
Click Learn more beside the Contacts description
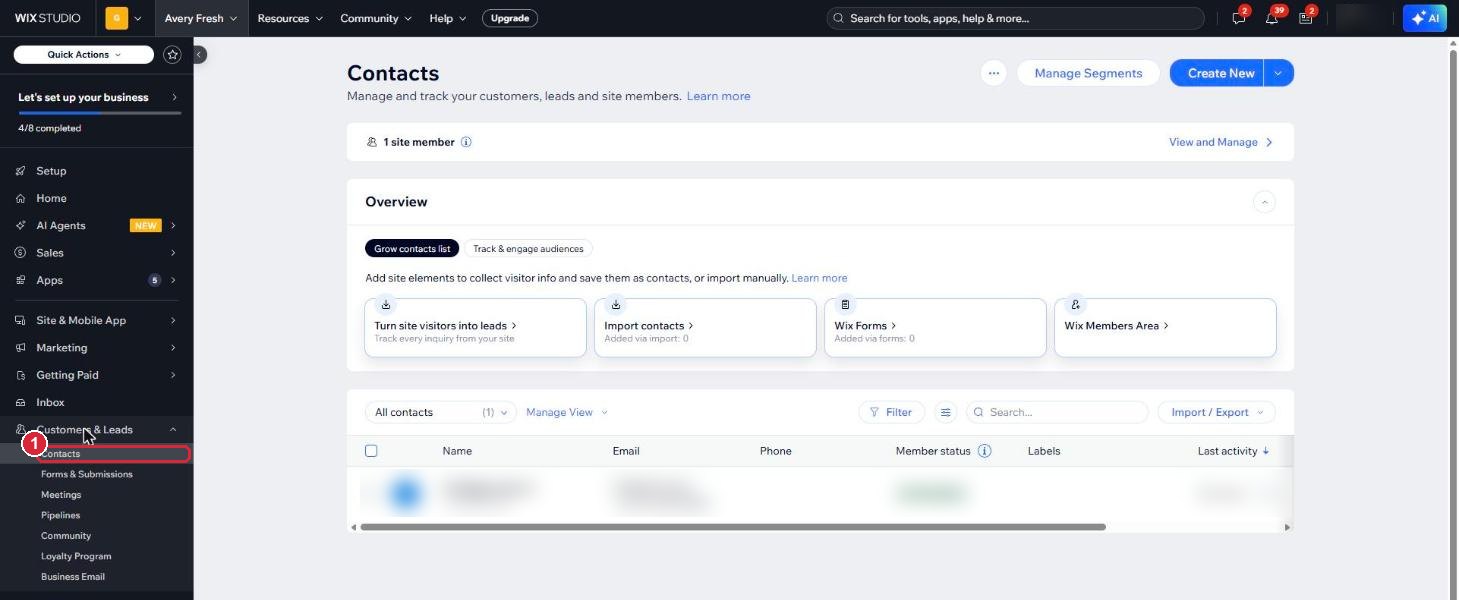click(718, 96)
